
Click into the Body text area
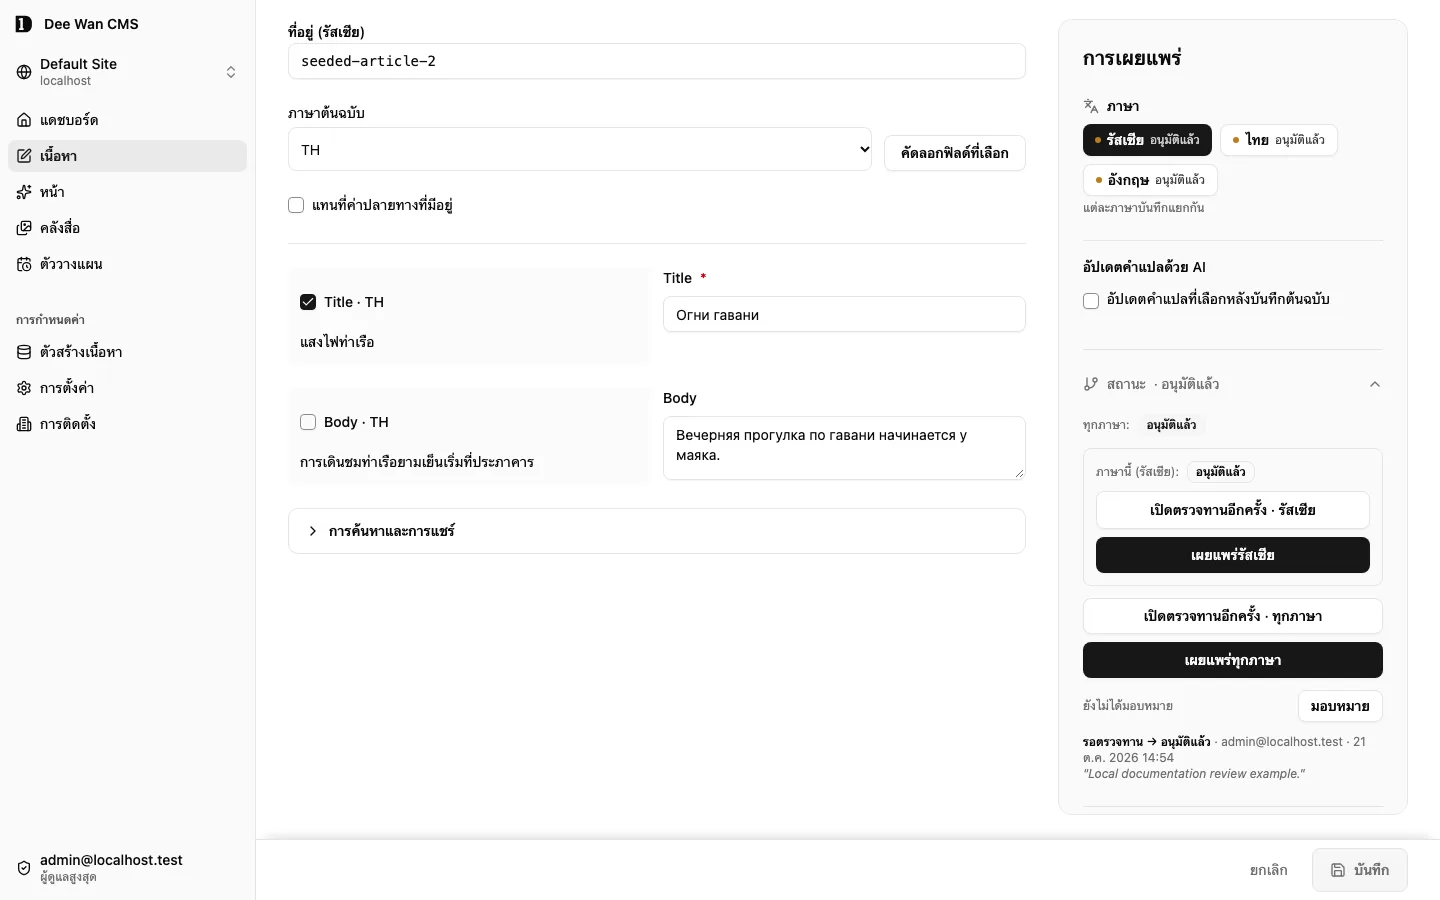pos(844,448)
